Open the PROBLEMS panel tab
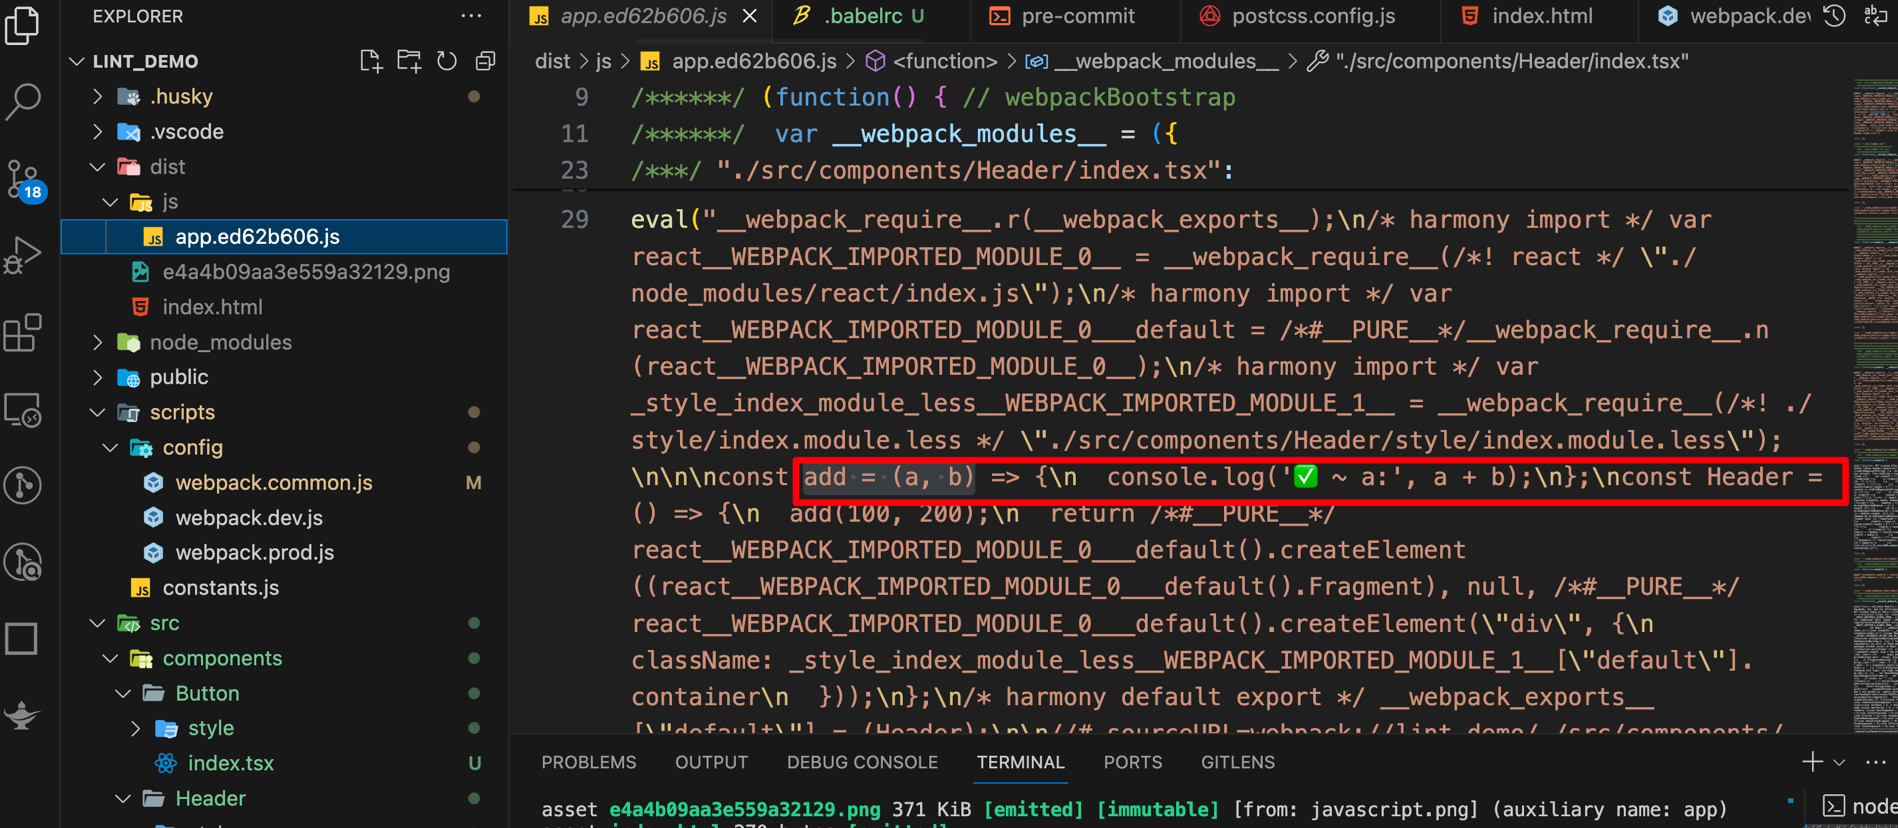The image size is (1898, 828). point(589,762)
